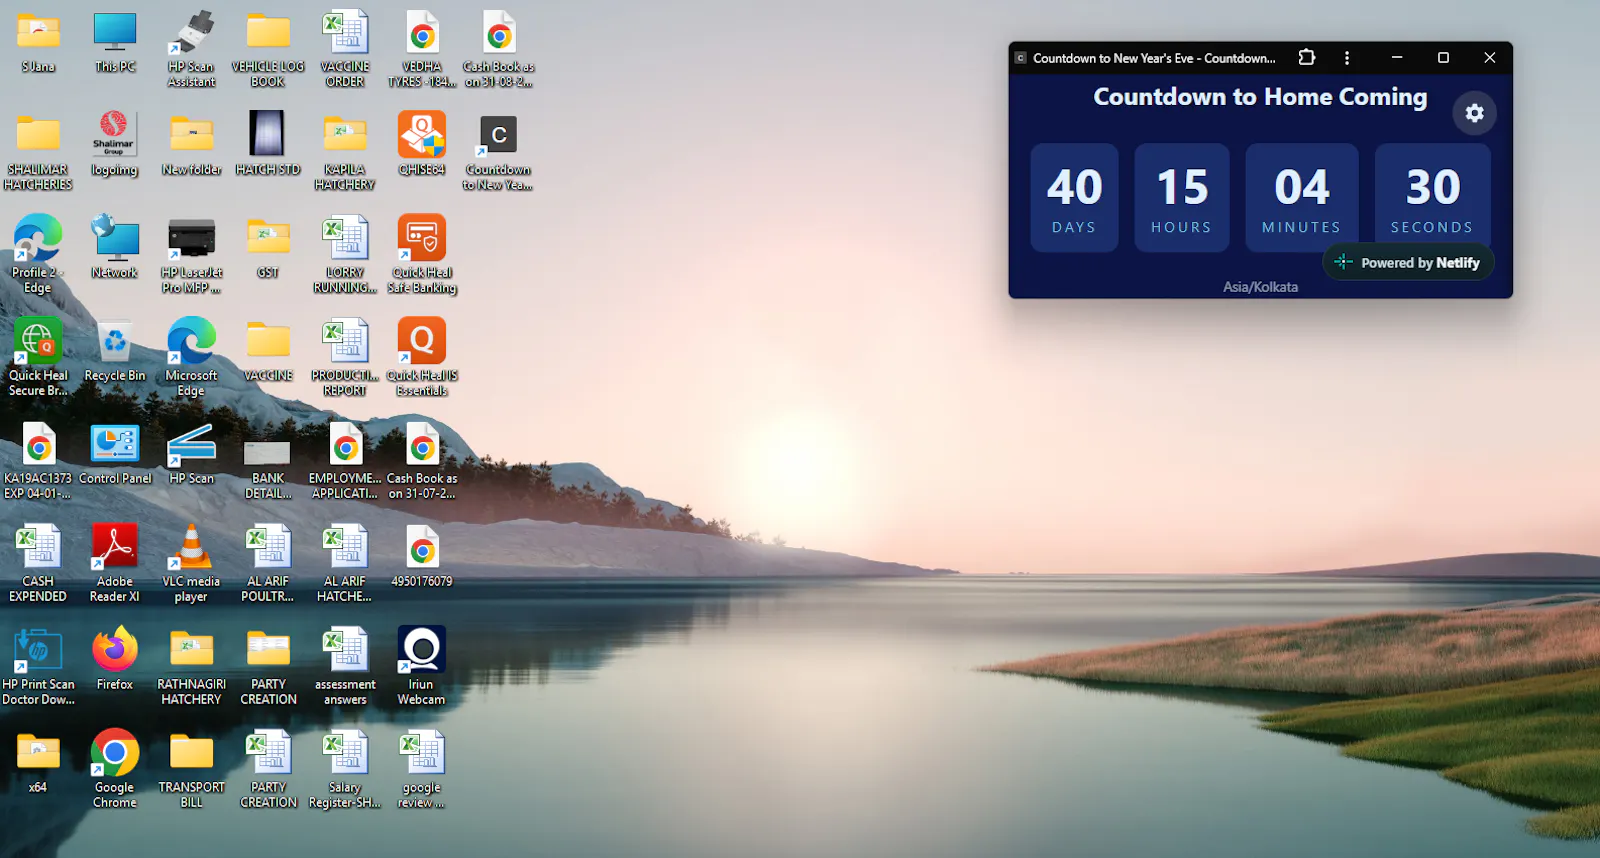This screenshot has width=1600, height=858.
Task: Select the This PC desktop icon
Action: [115, 44]
